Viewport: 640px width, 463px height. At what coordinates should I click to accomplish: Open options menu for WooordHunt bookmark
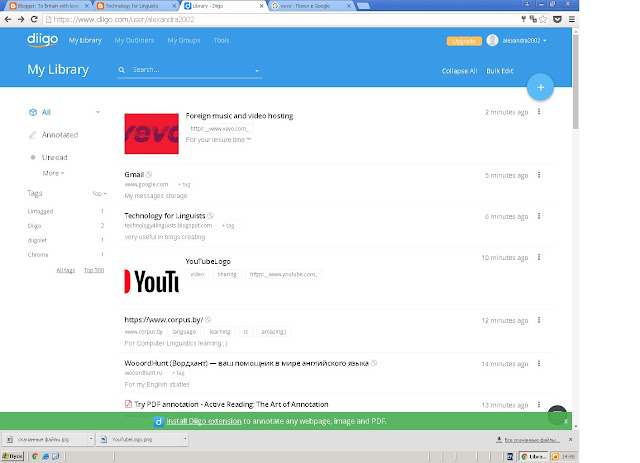[539, 363]
